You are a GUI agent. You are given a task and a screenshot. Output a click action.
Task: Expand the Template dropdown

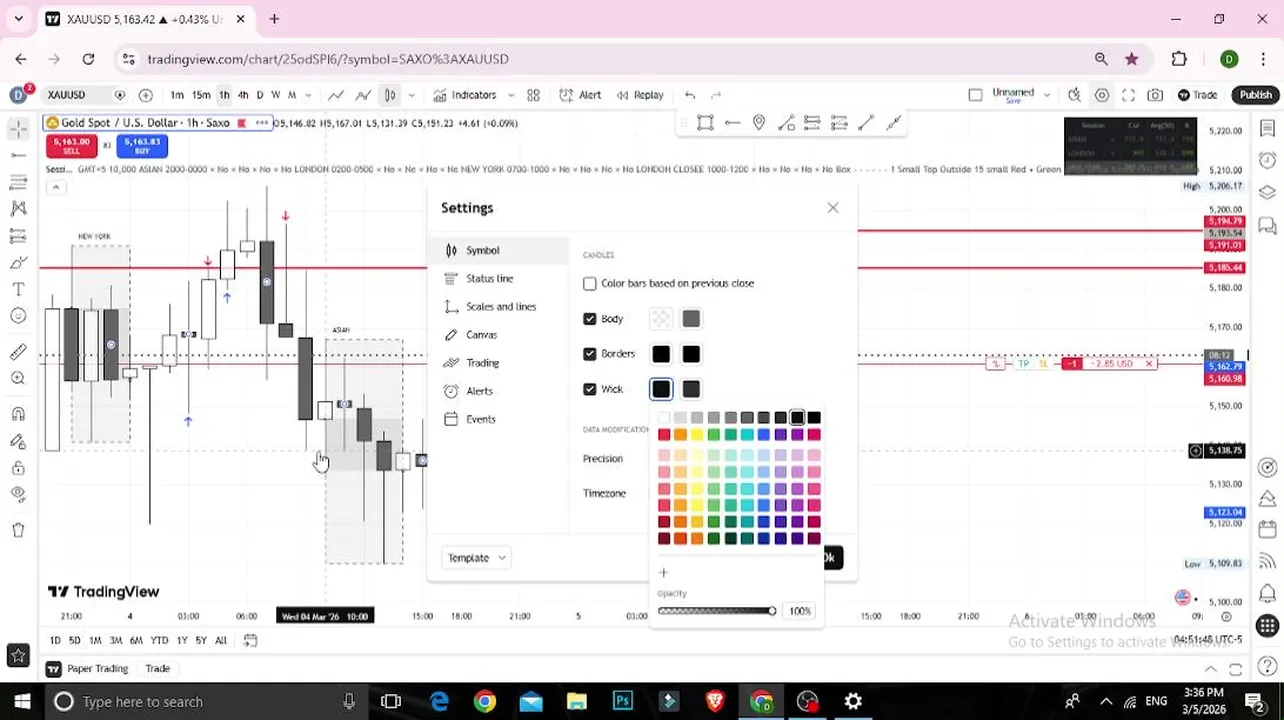click(x=476, y=558)
